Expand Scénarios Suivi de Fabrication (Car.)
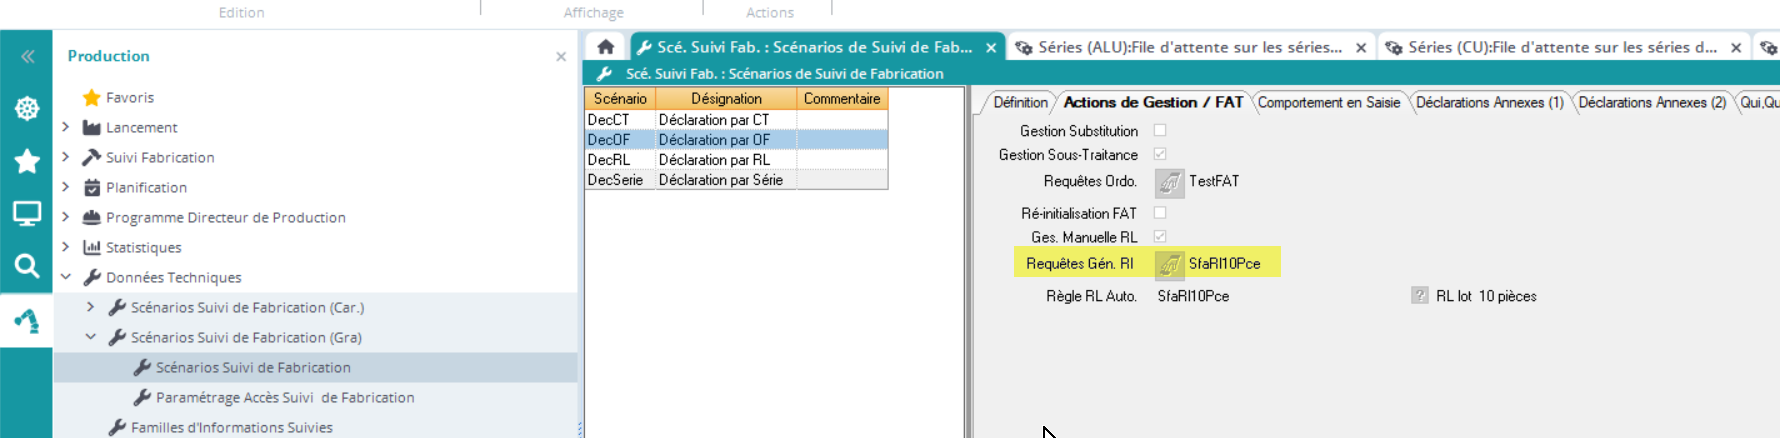The height and width of the screenshot is (438, 1780). (x=91, y=307)
